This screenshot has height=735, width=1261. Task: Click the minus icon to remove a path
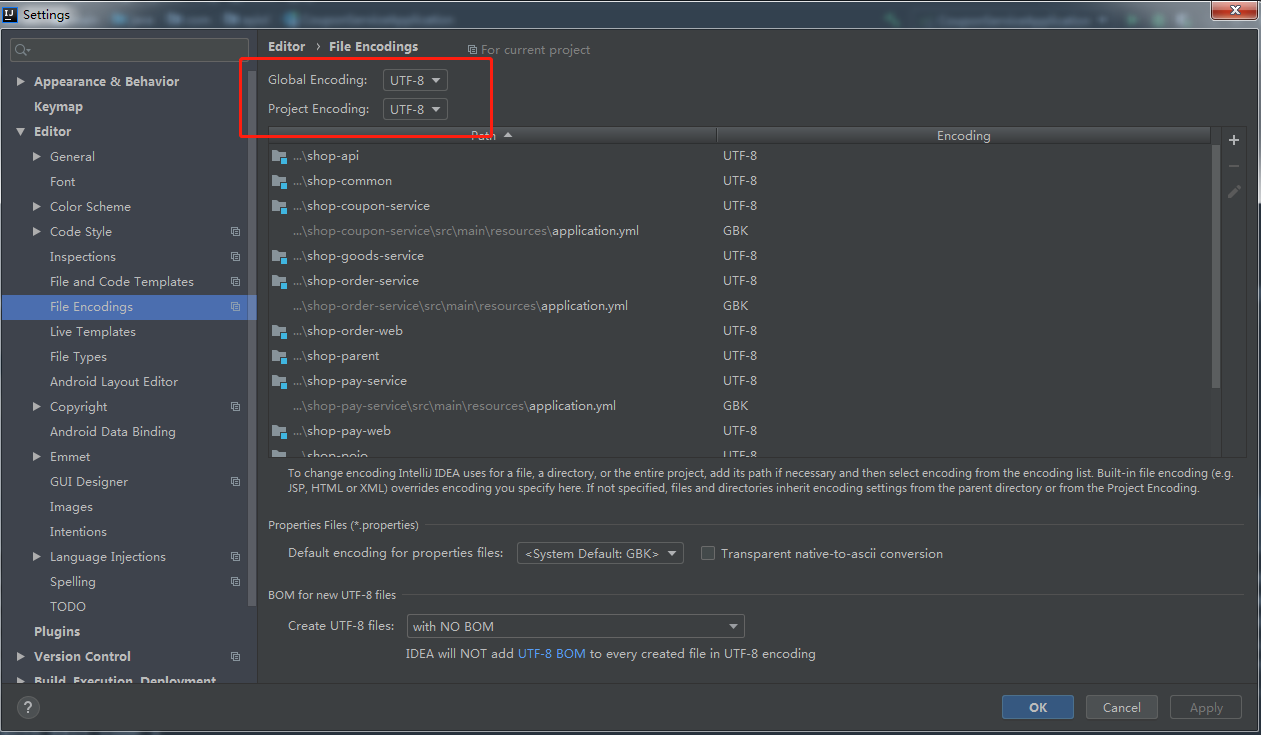tap(1233, 166)
